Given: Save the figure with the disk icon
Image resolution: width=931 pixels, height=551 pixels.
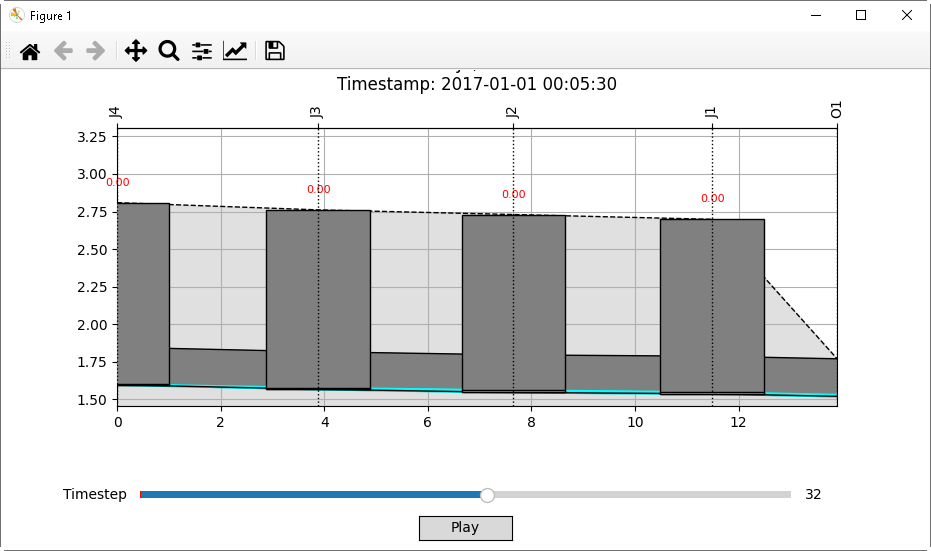Looking at the screenshot, I should click(x=275, y=51).
